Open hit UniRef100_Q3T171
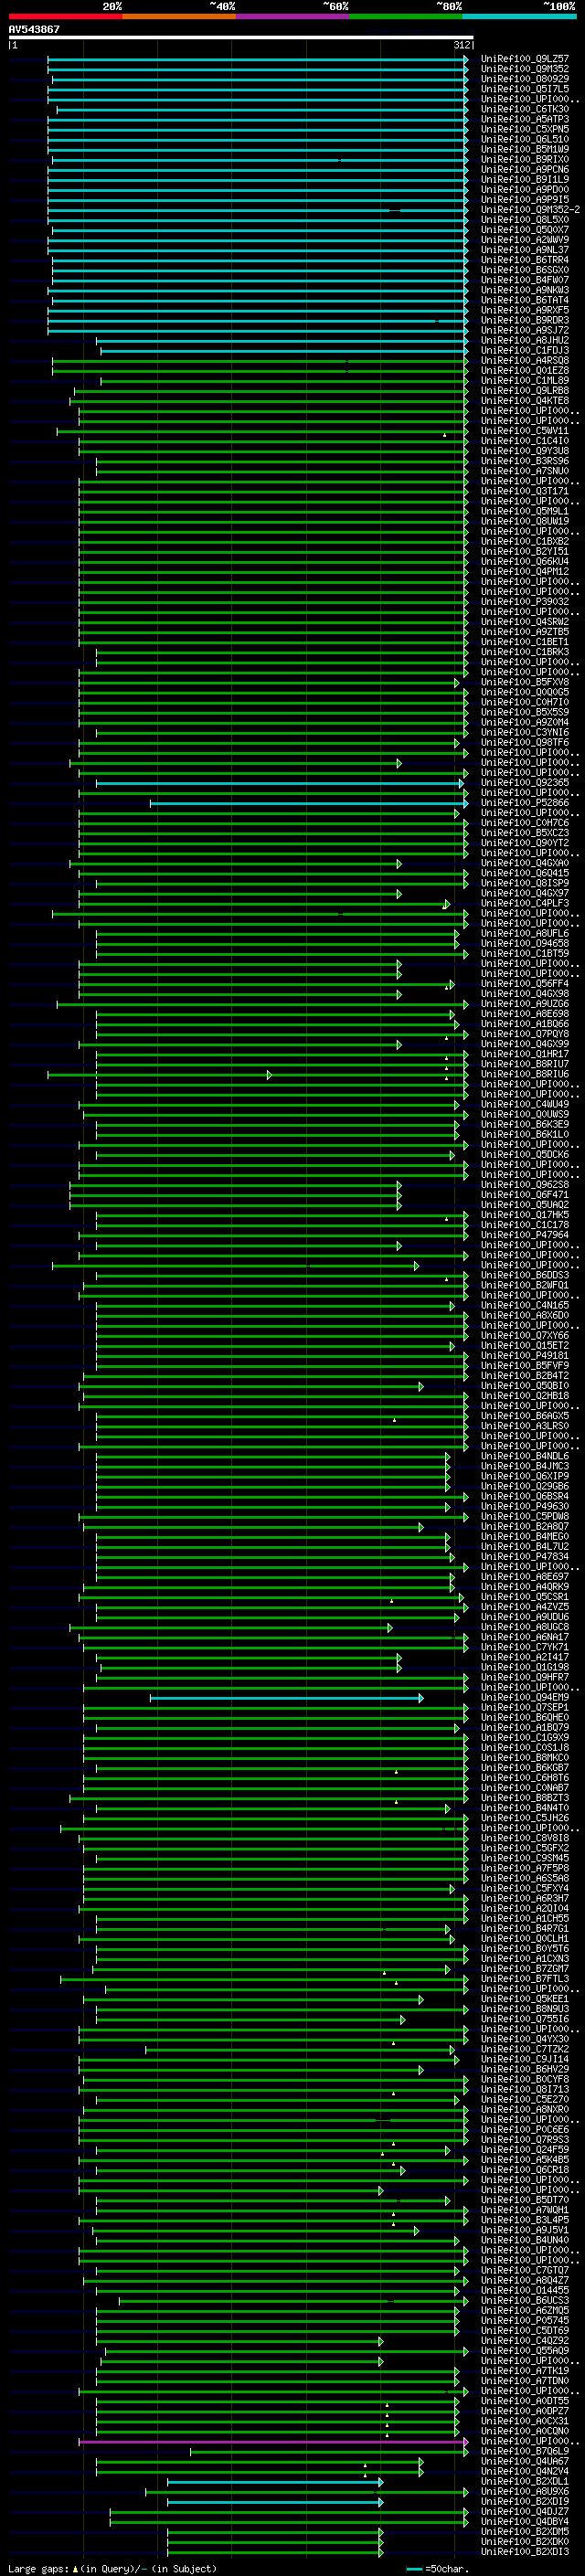585x2576 pixels. coord(525,491)
